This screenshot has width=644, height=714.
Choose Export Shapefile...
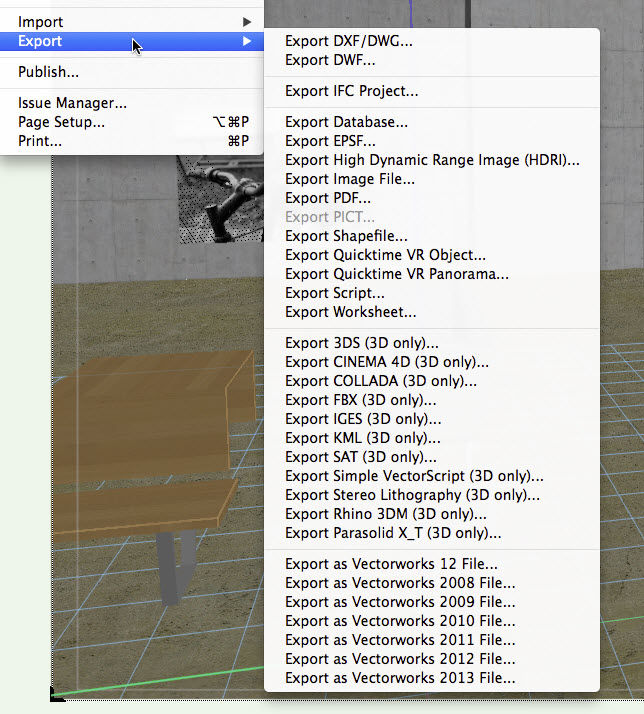point(432,236)
